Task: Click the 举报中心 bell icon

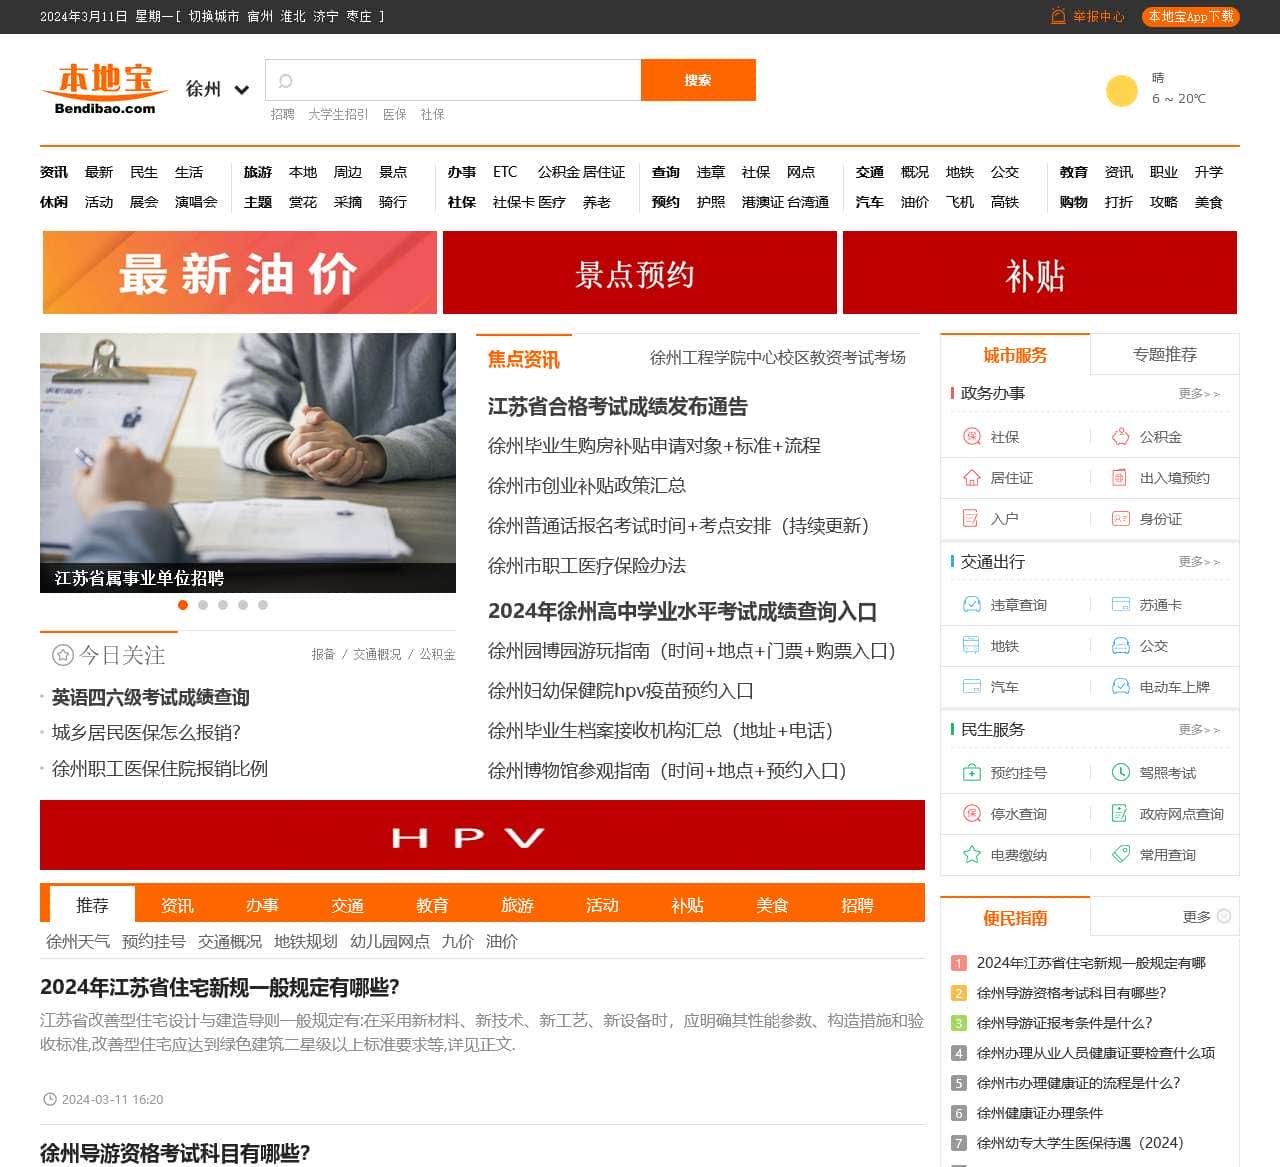Action: coord(1058,16)
